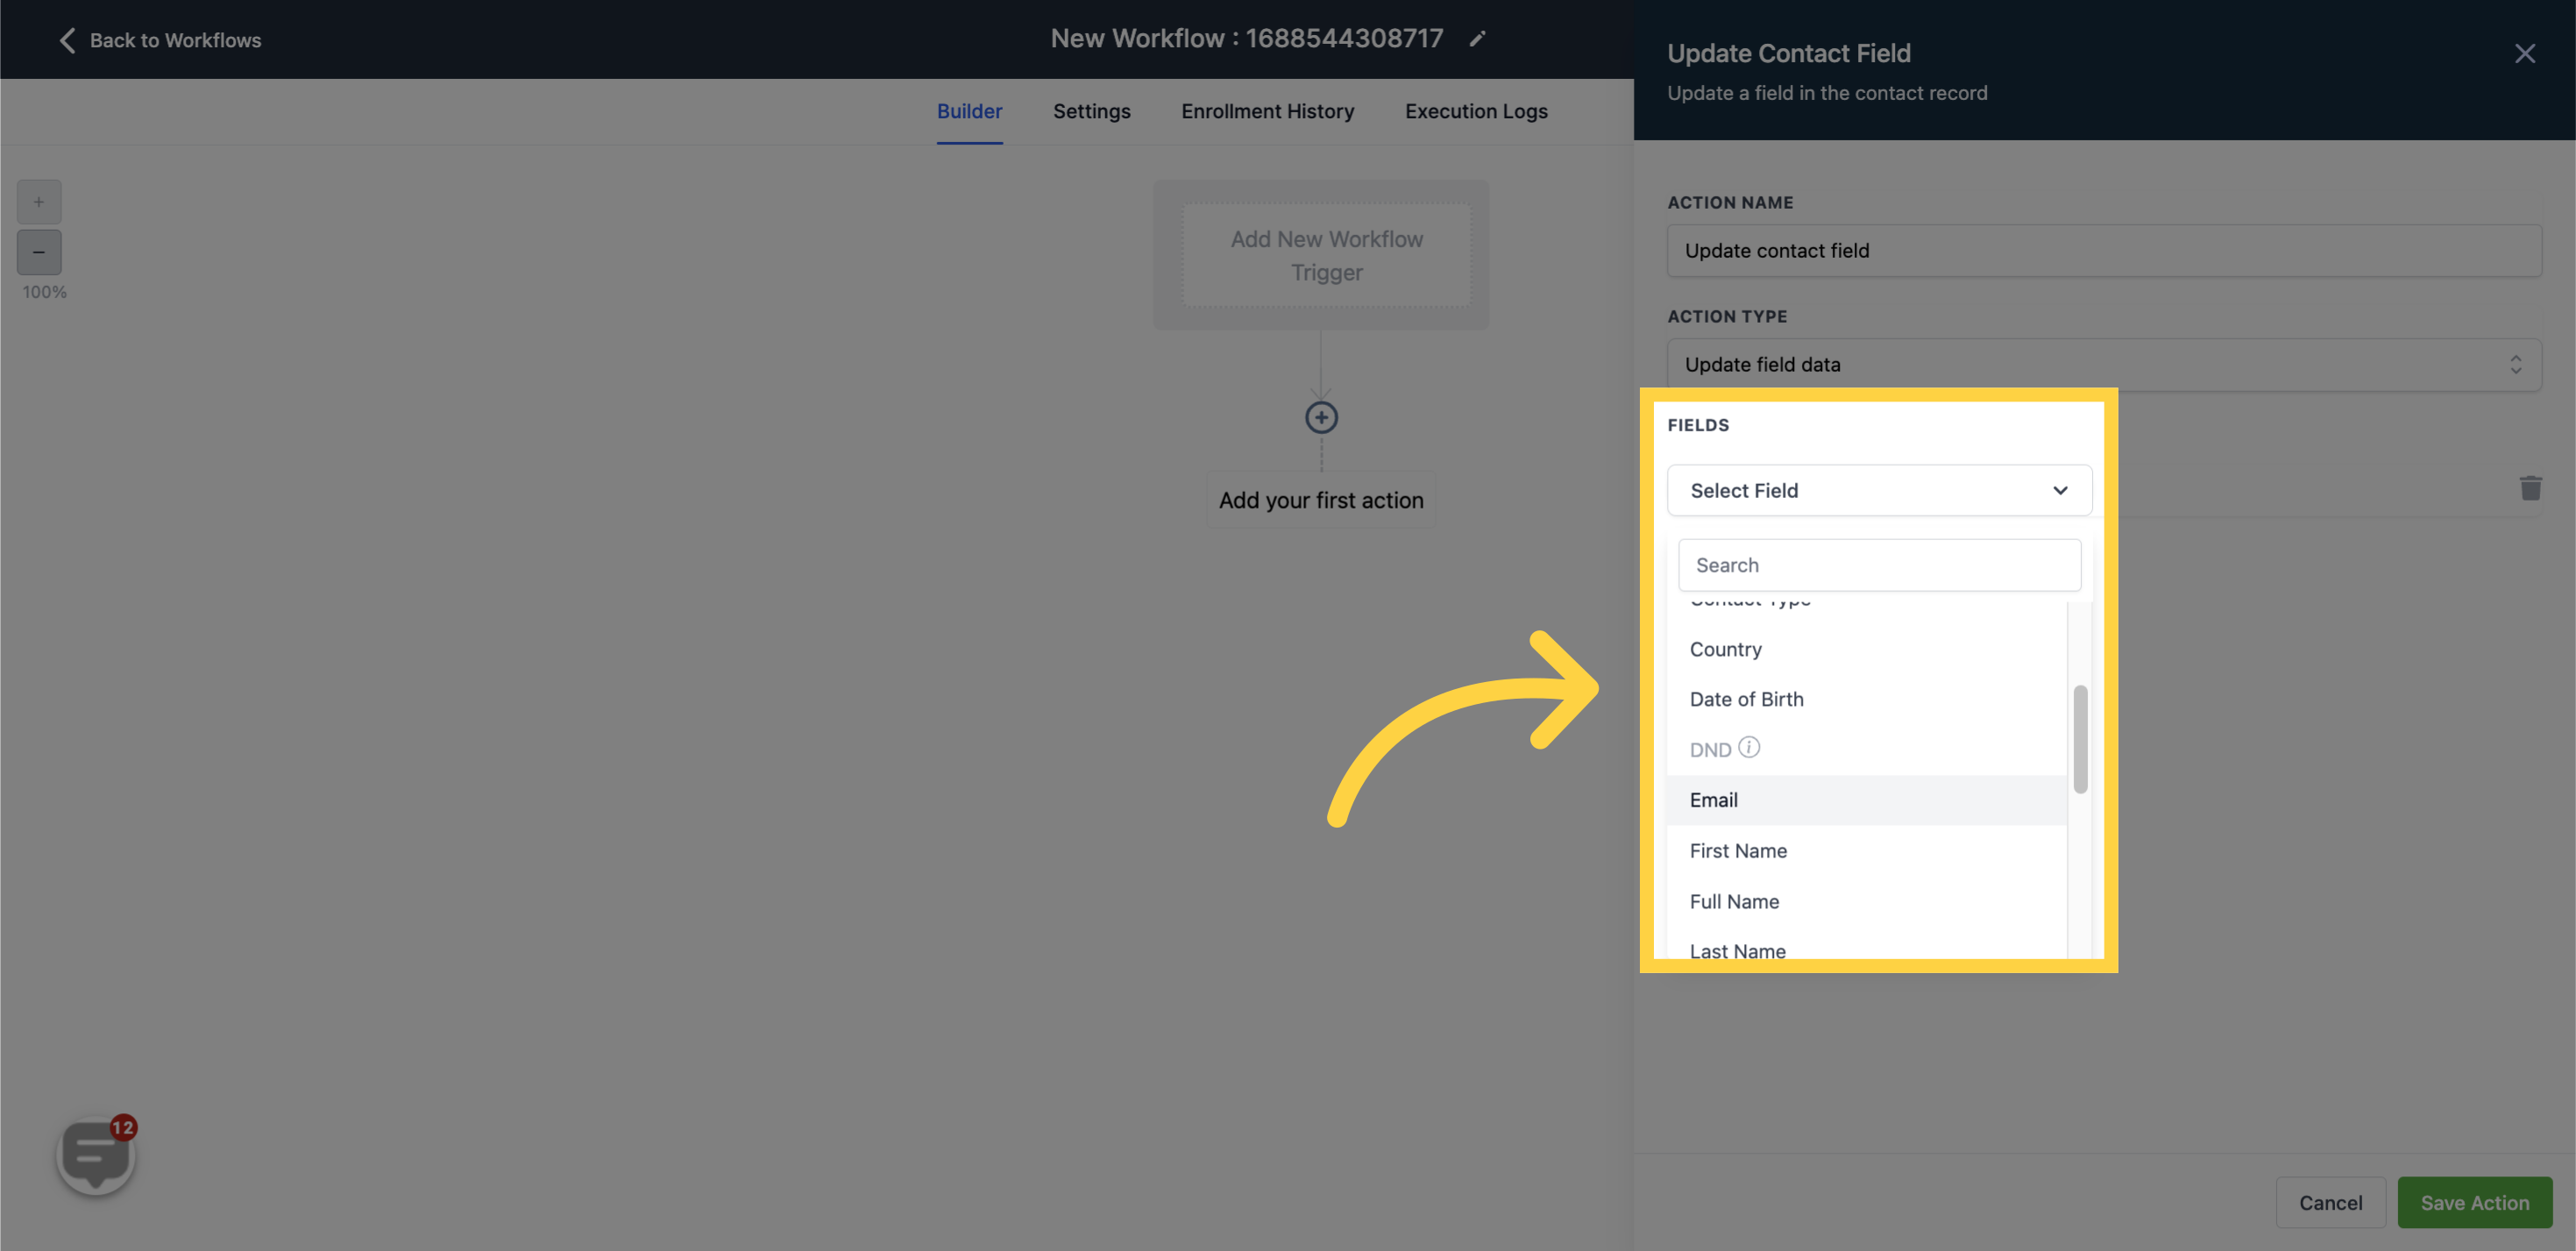Click the back arrow to Workflows

click(67, 40)
